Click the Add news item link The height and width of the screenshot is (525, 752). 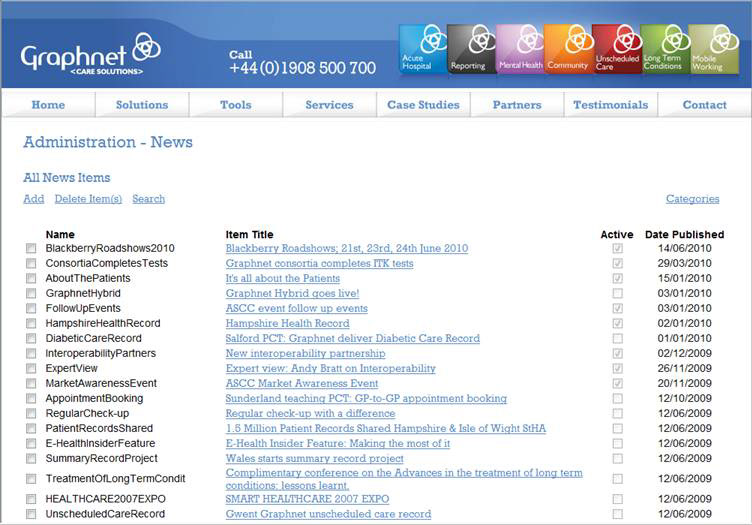tap(33, 199)
